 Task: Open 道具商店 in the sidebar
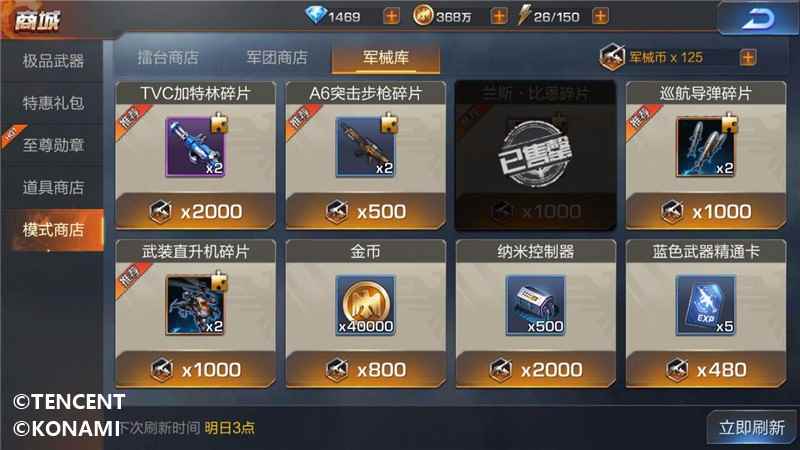[x=53, y=187]
